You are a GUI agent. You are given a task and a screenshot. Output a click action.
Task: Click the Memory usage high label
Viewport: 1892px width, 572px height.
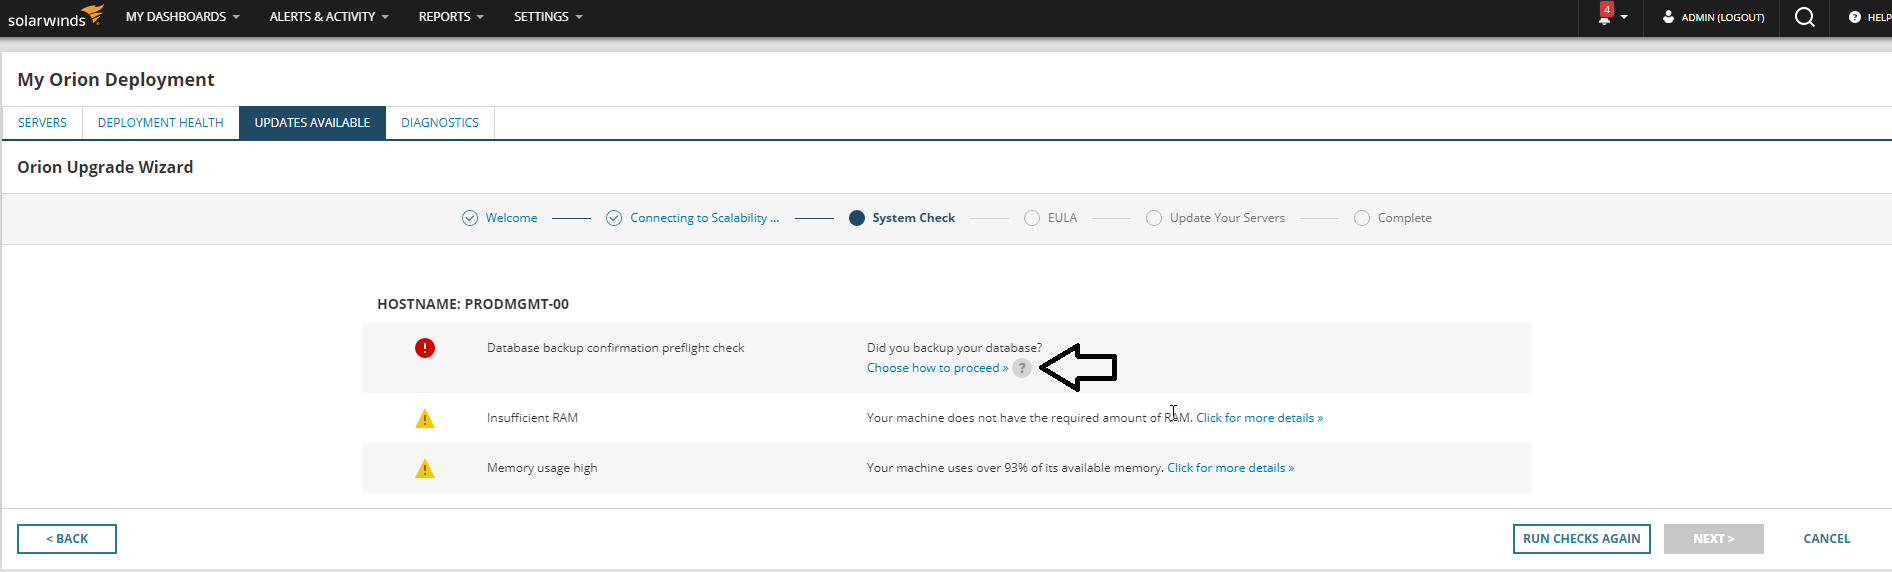pyautogui.click(x=542, y=468)
